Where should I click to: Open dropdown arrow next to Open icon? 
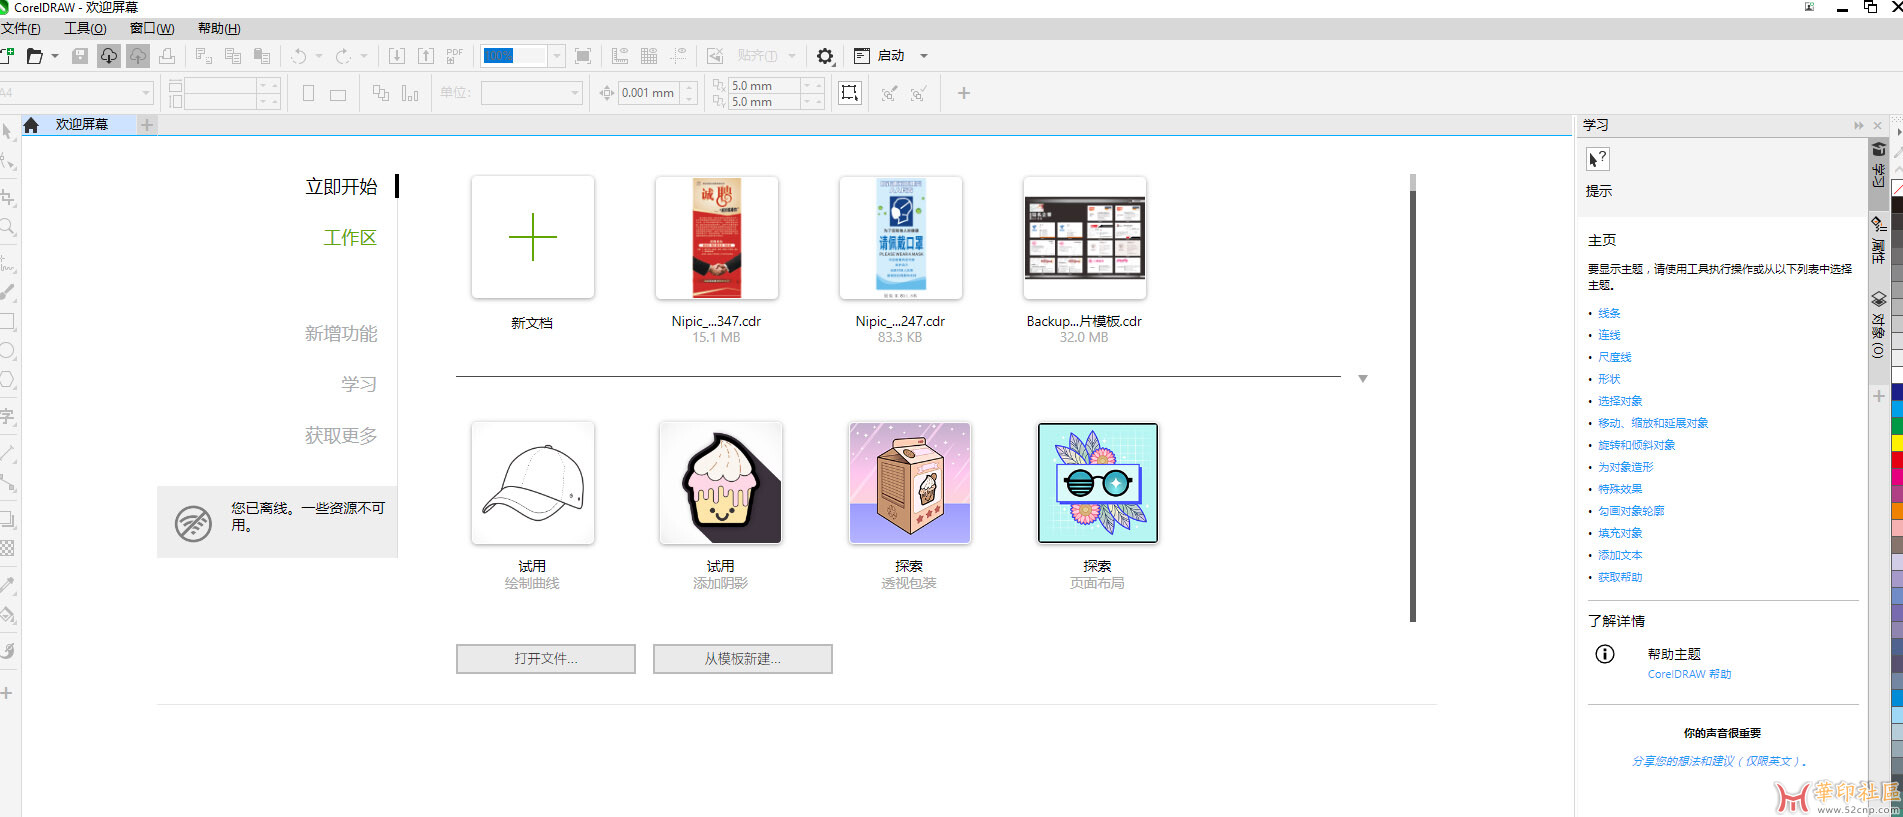55,56
